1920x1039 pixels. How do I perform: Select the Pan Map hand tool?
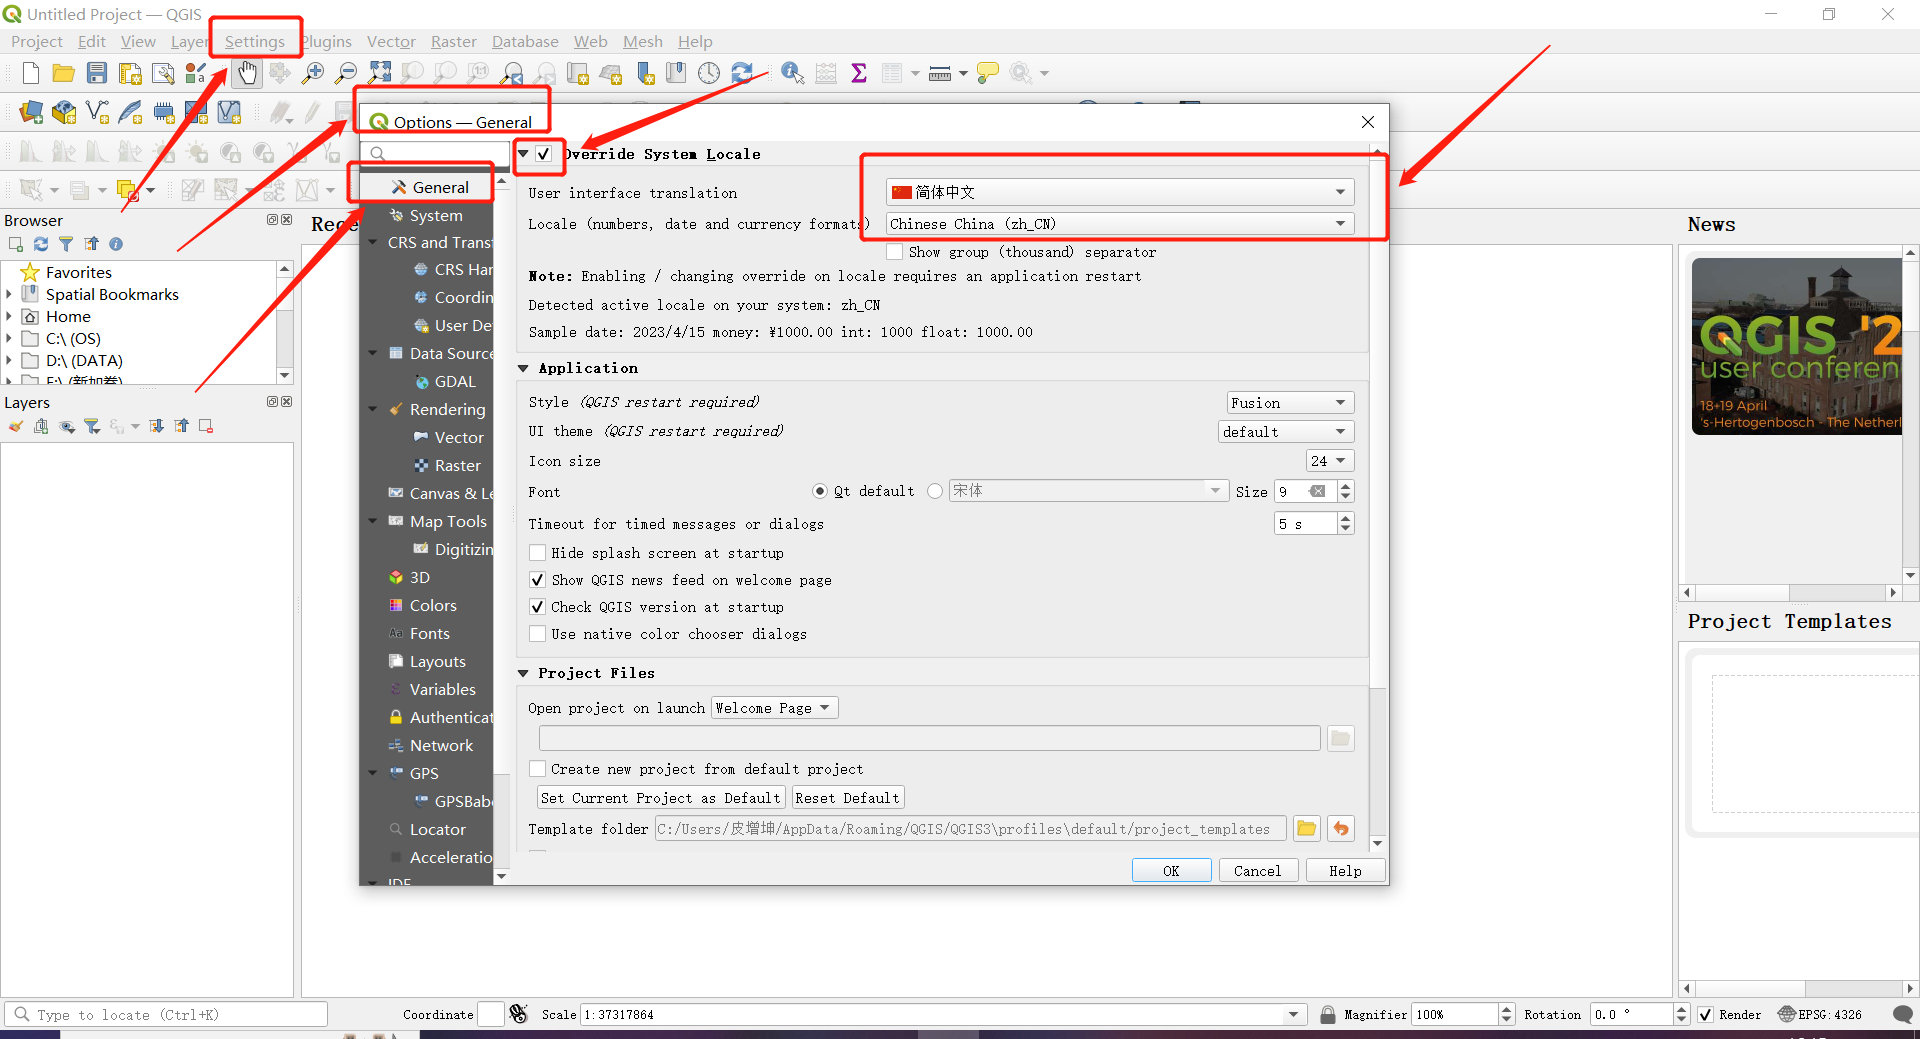click(x=246, y=73)
